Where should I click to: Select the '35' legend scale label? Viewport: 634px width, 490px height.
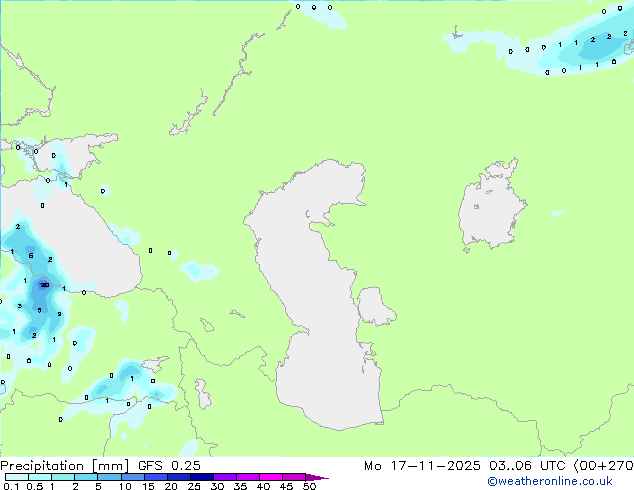240,486
